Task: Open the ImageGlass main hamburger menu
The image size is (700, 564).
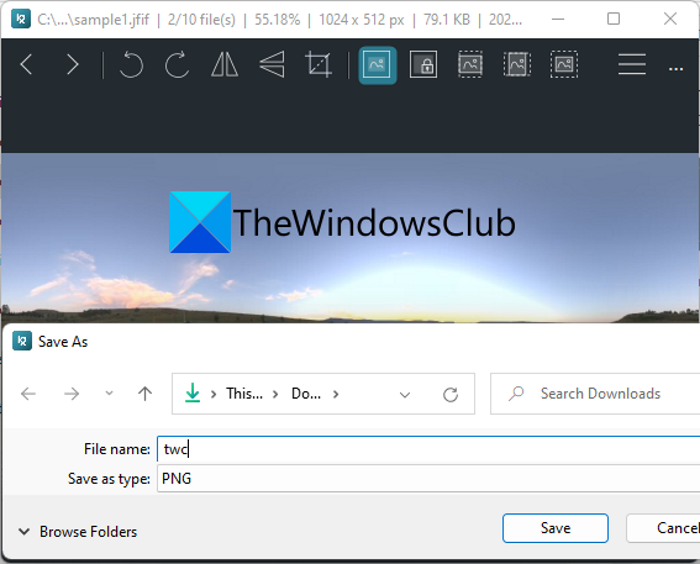Action: point(632,65)
